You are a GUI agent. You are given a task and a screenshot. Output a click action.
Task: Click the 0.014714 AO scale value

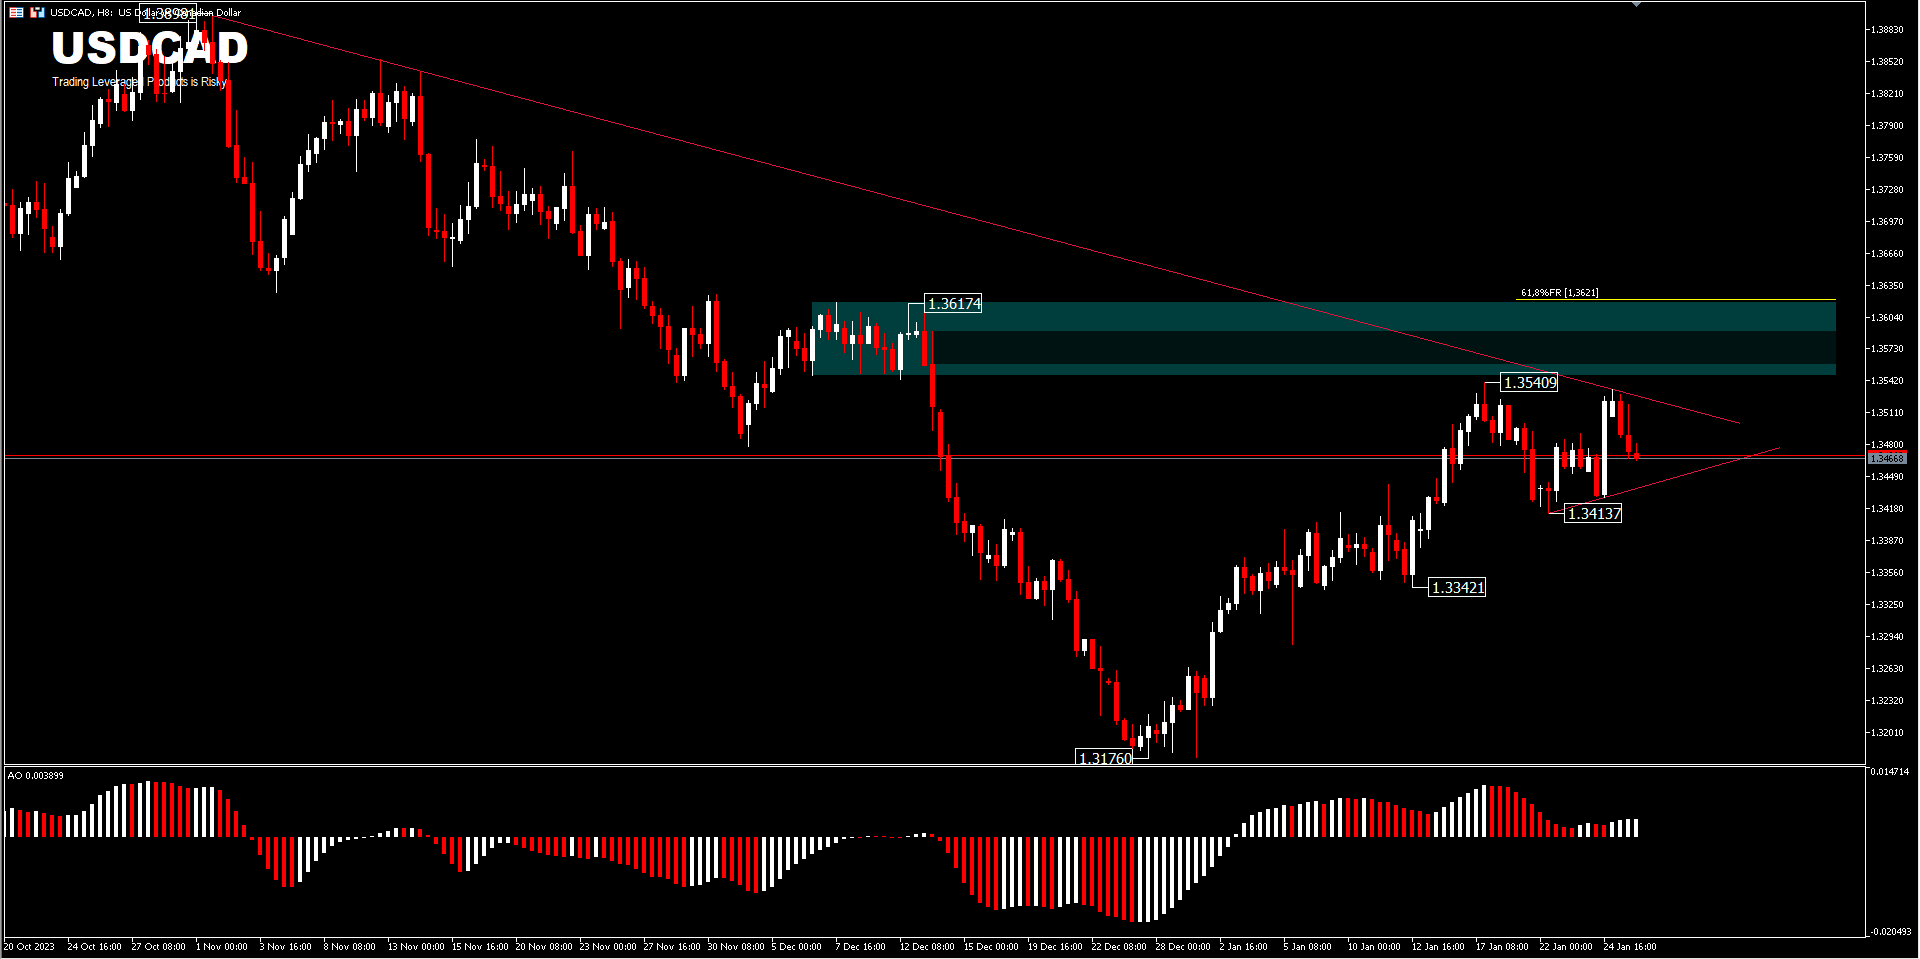click(1890, 772)
